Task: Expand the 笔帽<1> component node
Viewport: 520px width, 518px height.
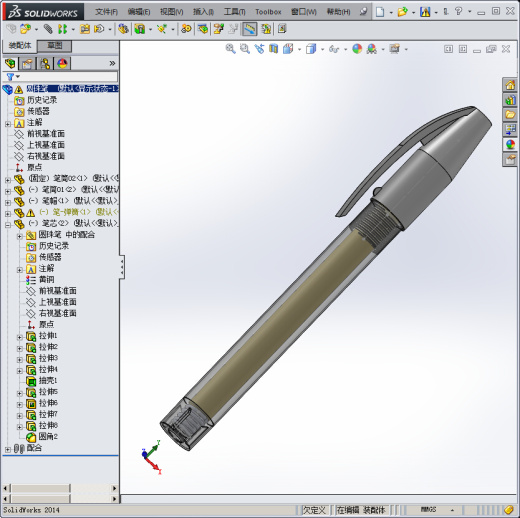Action: (x=8, y=202)
